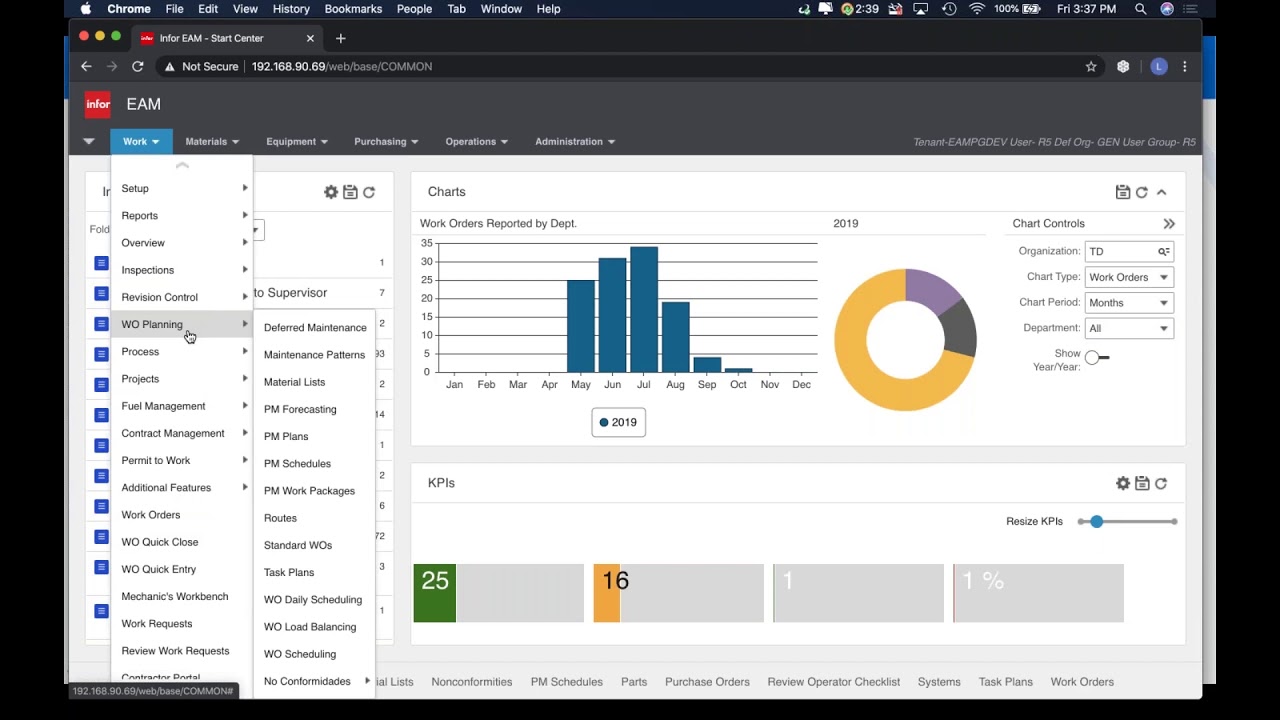Toggle Show Year/Year switch
Screen dimensions: 1280x720
(1097, 357)
